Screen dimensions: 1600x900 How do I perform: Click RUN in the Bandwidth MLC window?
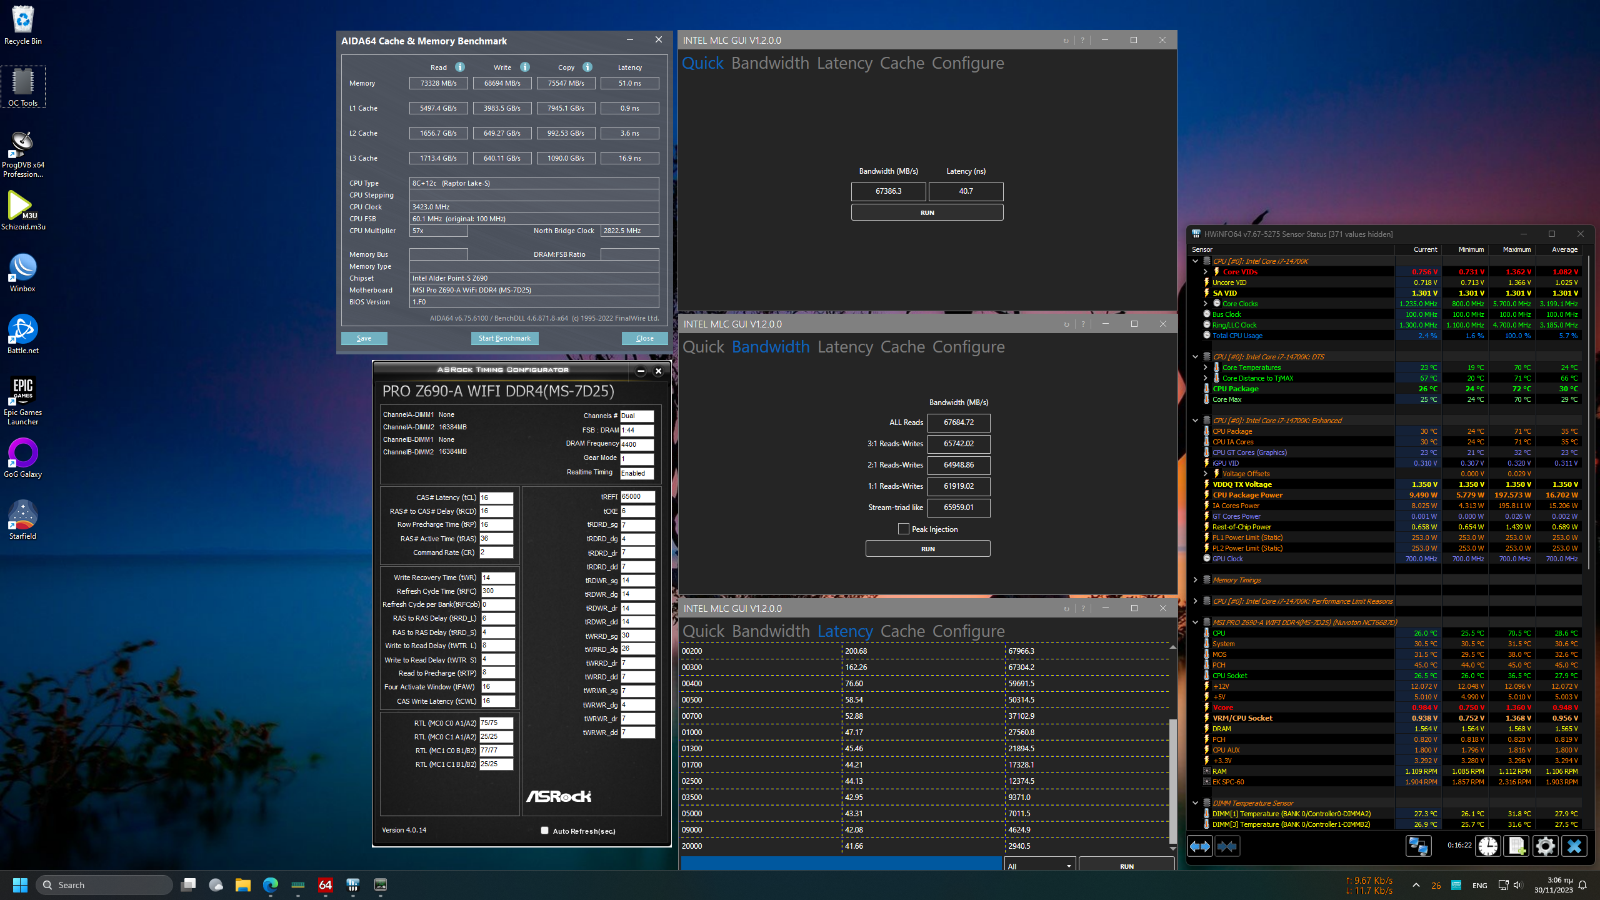928,548
